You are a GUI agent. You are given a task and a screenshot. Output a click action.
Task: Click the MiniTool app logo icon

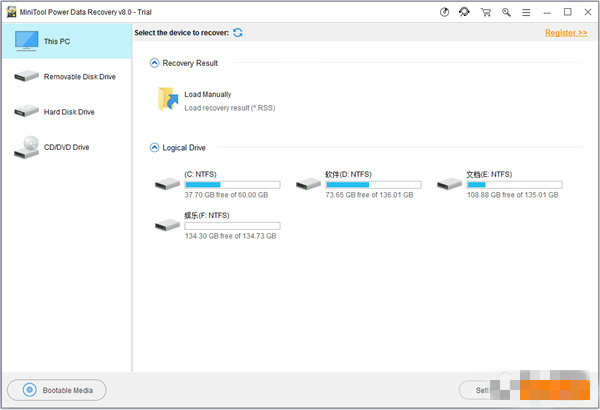12,12
